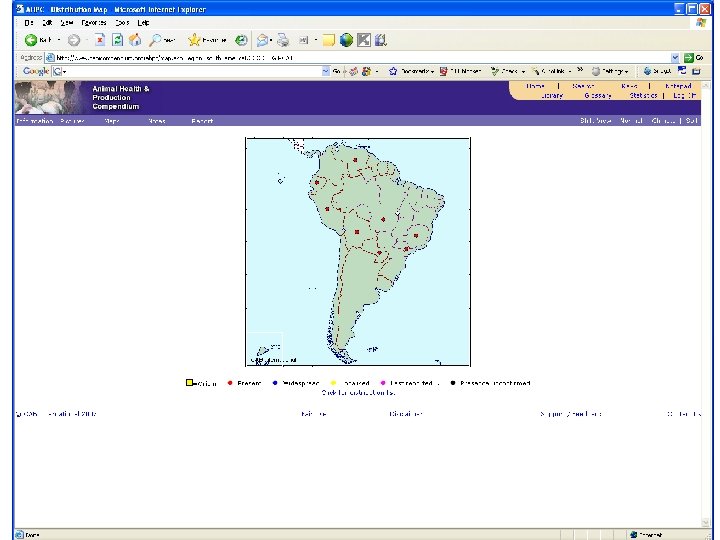
Task: Expand the Mail button dropdown arrow
Action: click(271, 40)
